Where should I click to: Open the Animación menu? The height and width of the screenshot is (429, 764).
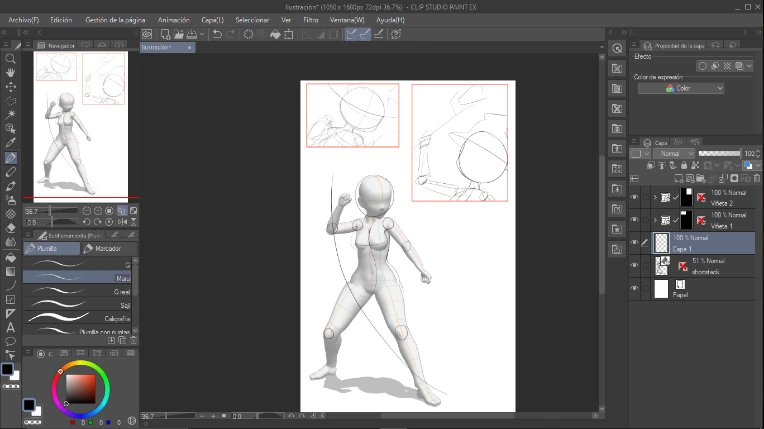[x=173, y=20]
